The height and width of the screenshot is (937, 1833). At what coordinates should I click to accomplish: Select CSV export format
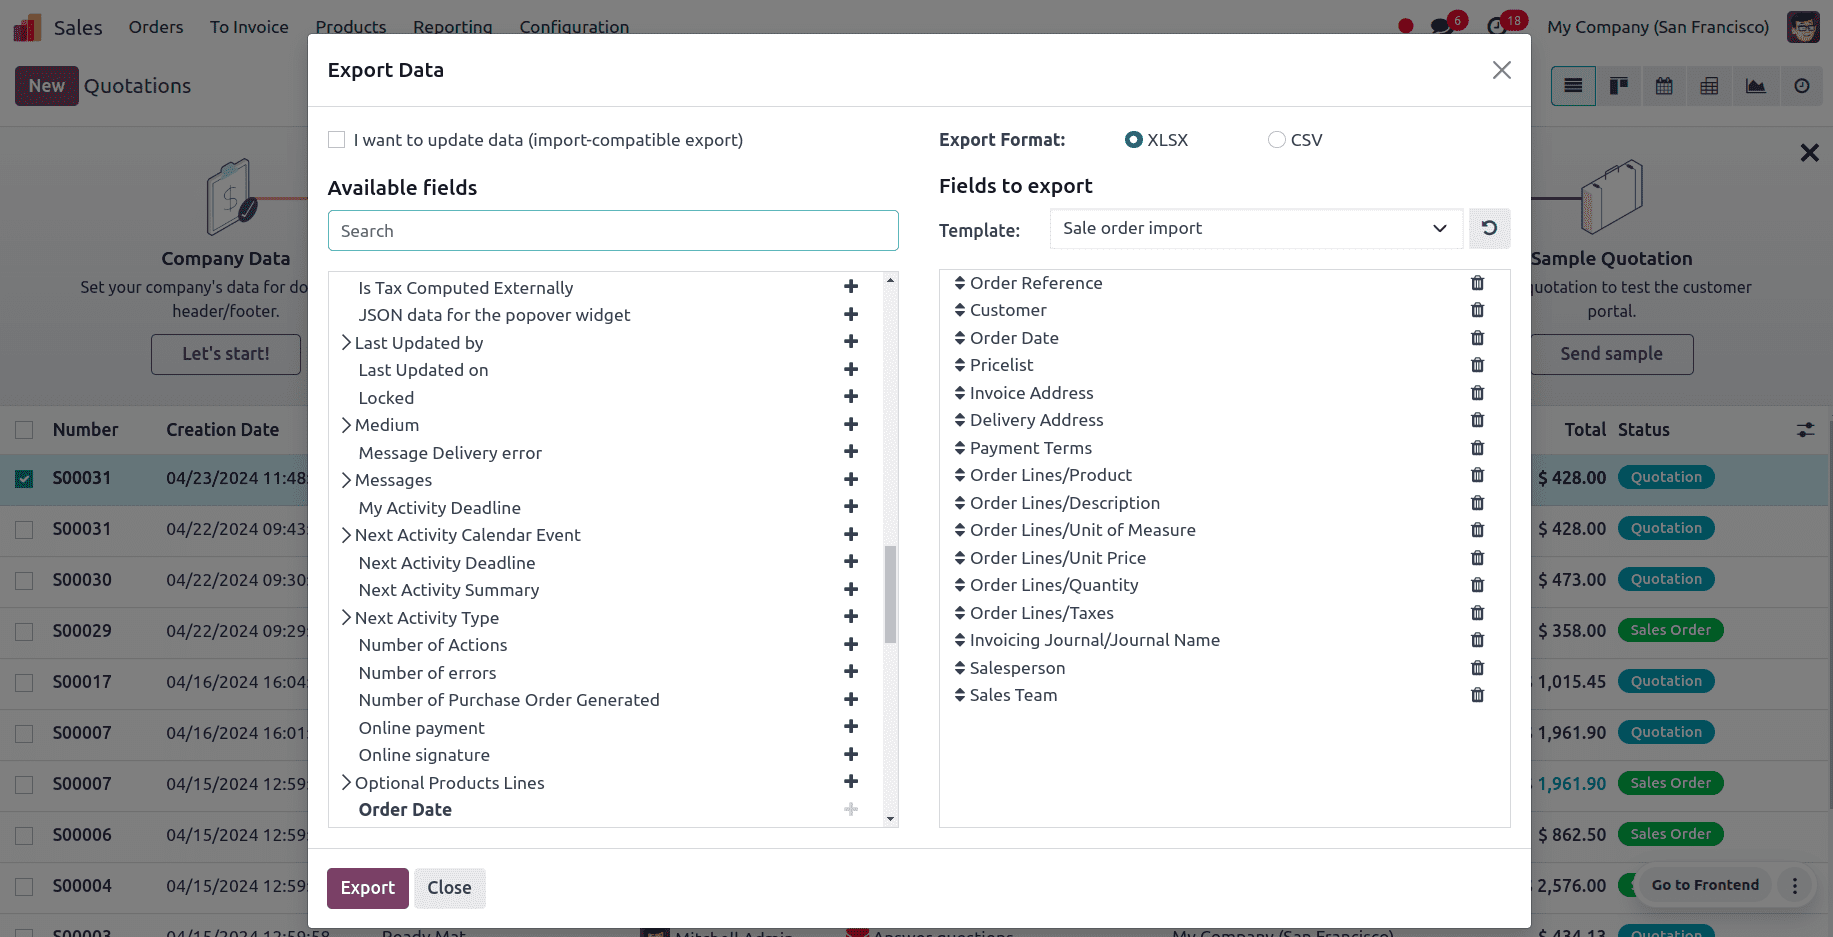pyautogui.click(x=1276, y=140)
